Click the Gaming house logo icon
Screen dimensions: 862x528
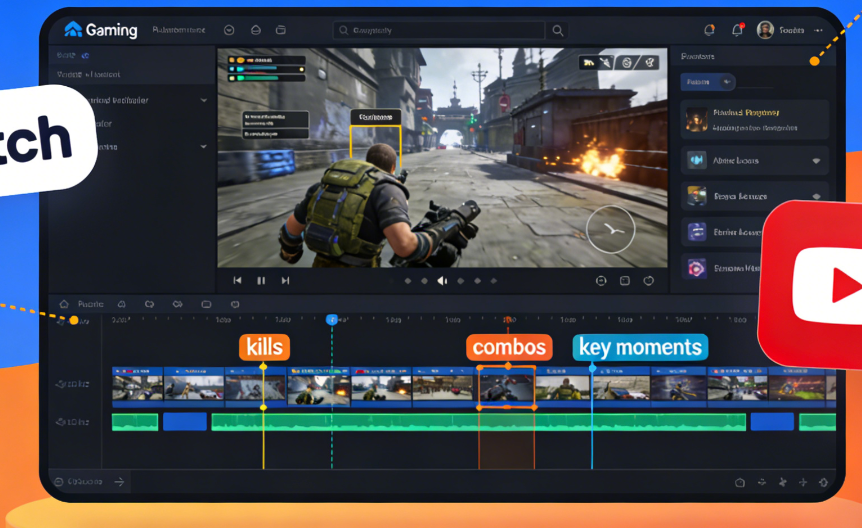click(73, 30)
